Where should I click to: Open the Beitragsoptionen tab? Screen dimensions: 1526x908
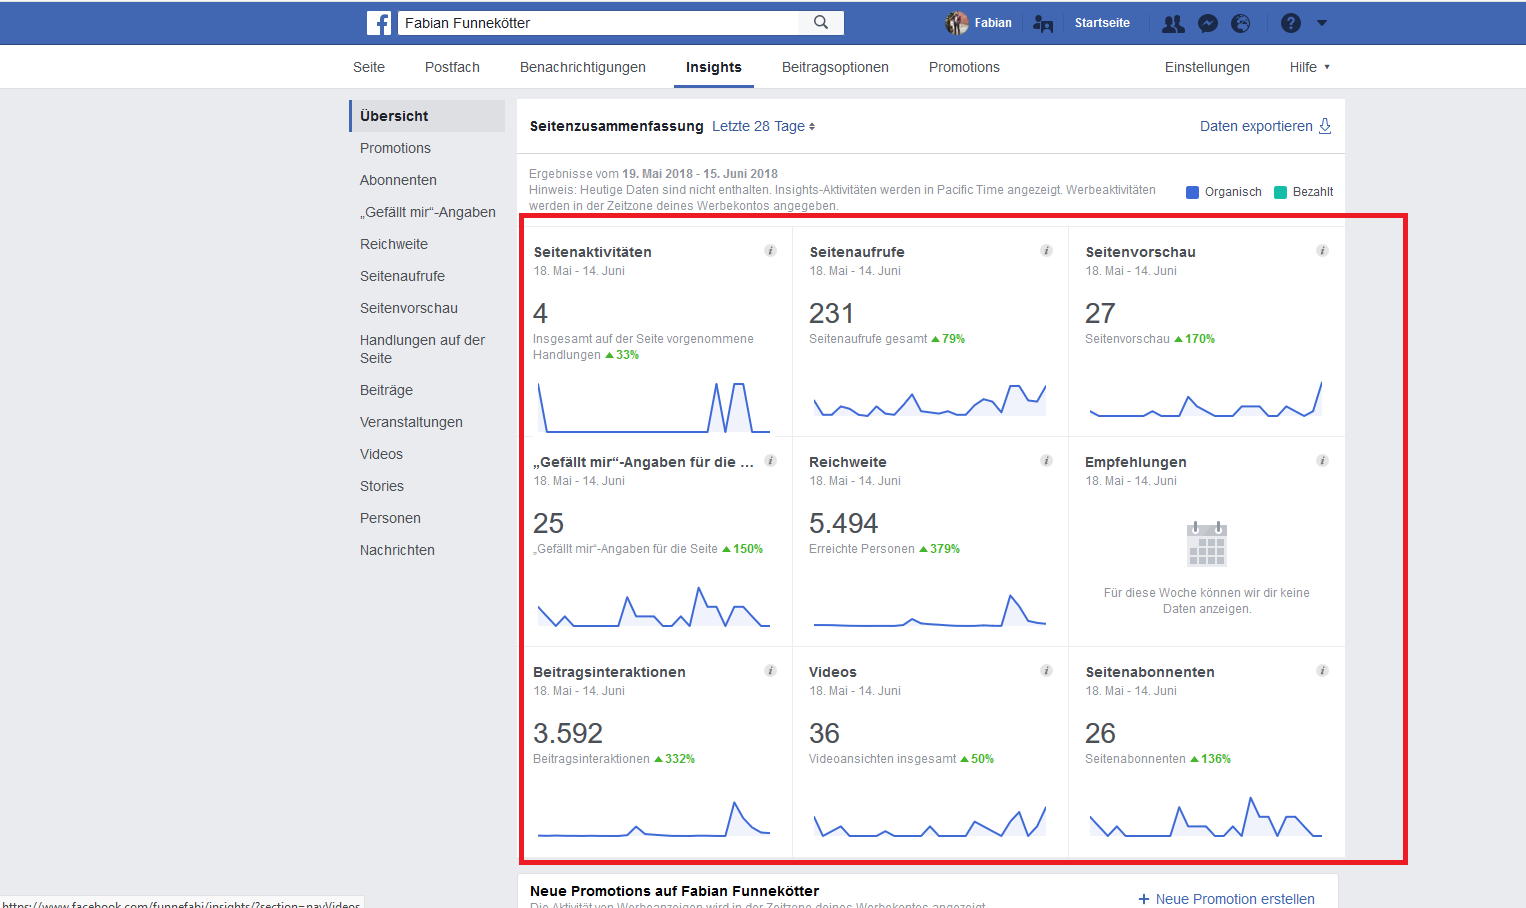tap(835, 67)
